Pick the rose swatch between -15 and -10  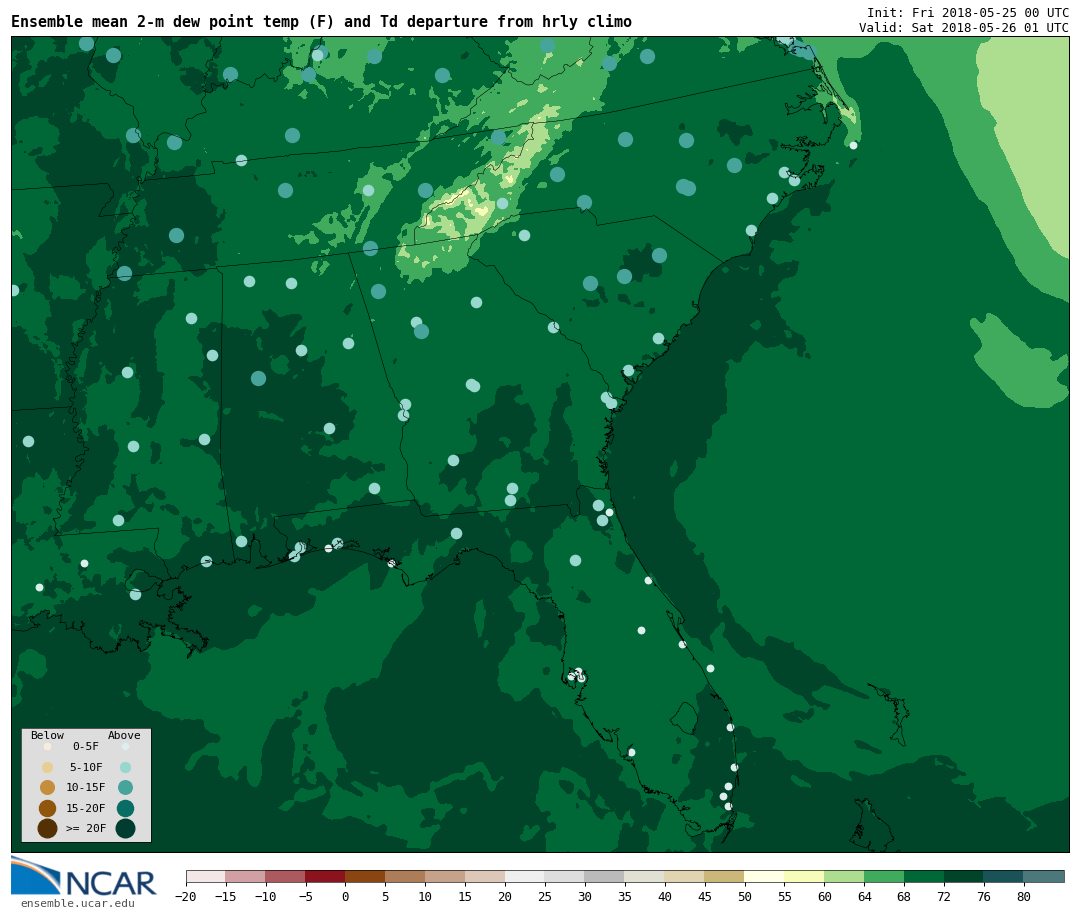coord(246,876)
